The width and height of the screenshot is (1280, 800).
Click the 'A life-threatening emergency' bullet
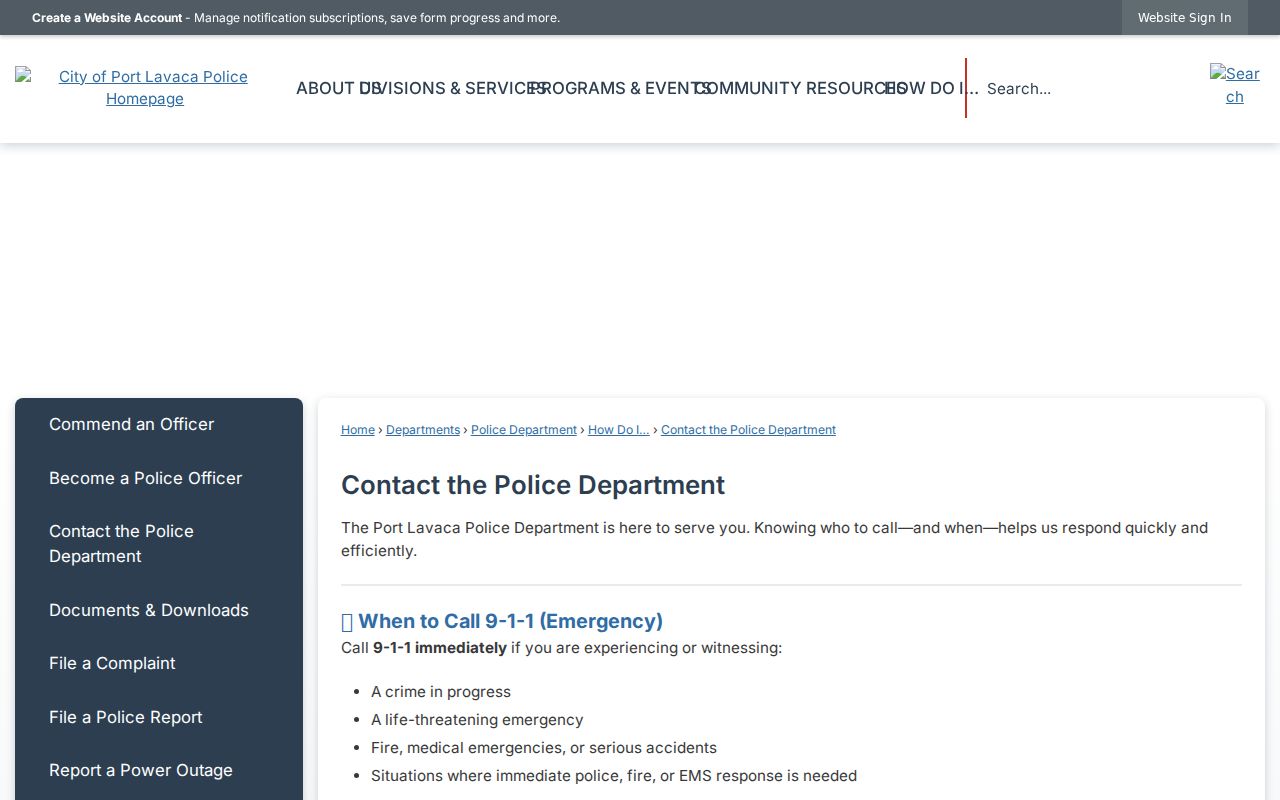[x=477, y=720]
